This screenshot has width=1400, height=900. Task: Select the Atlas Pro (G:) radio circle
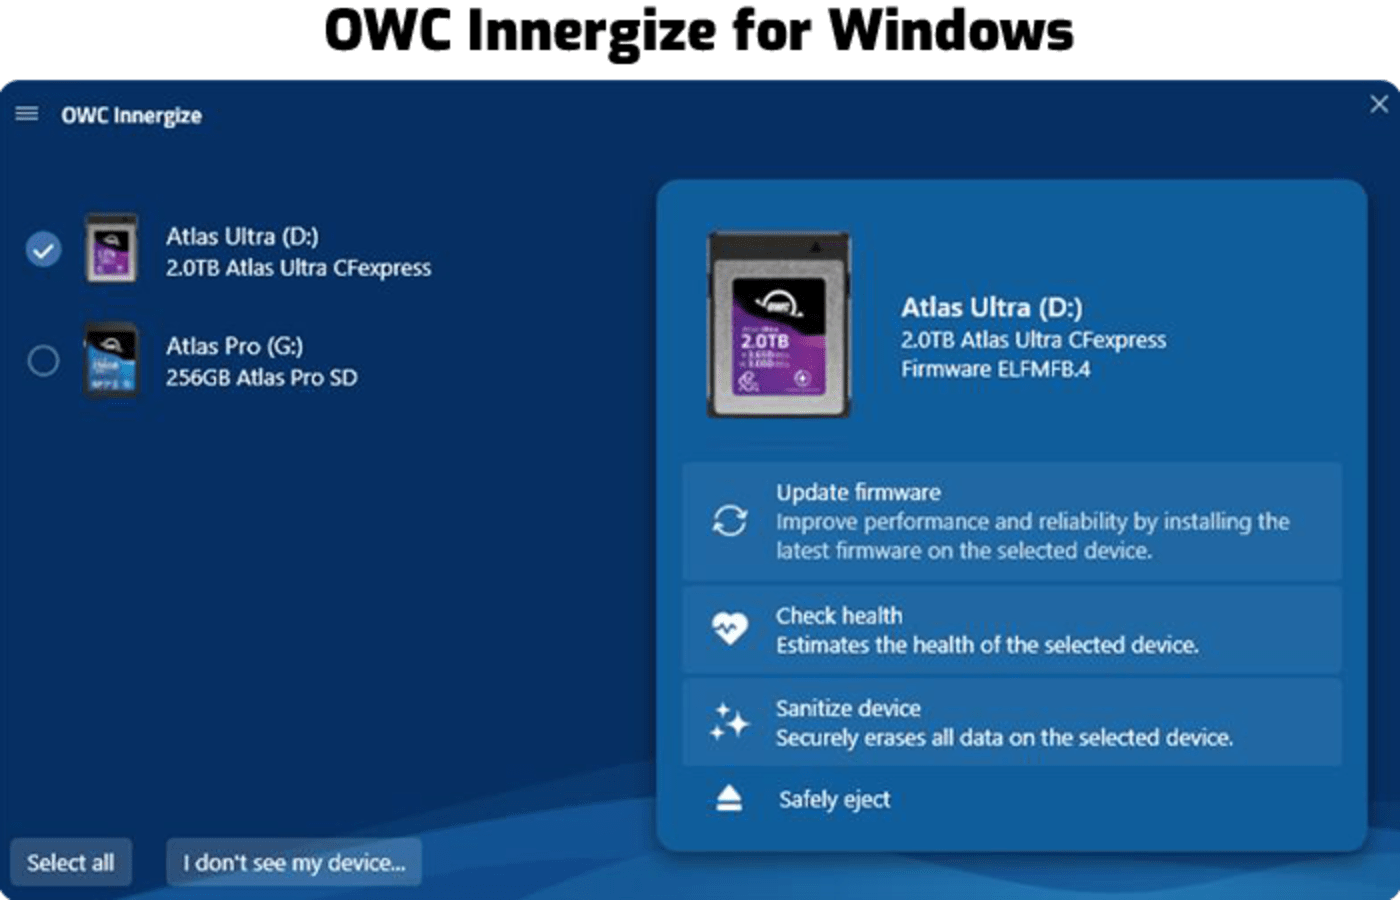(42, 361)
